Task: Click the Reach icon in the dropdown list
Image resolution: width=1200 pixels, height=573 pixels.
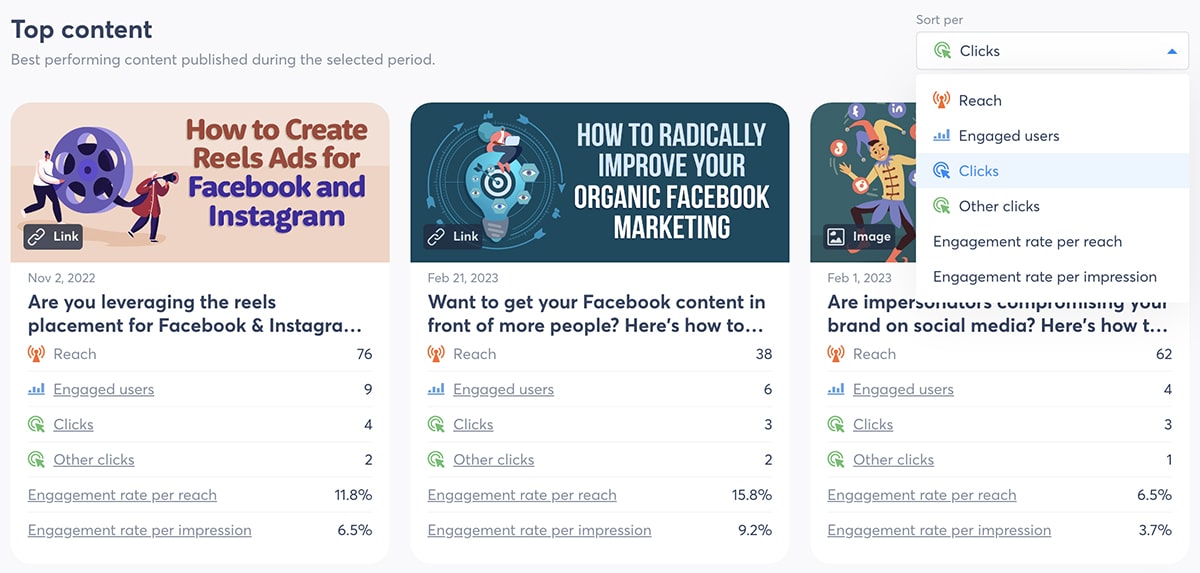Action: tap(941, 100)
